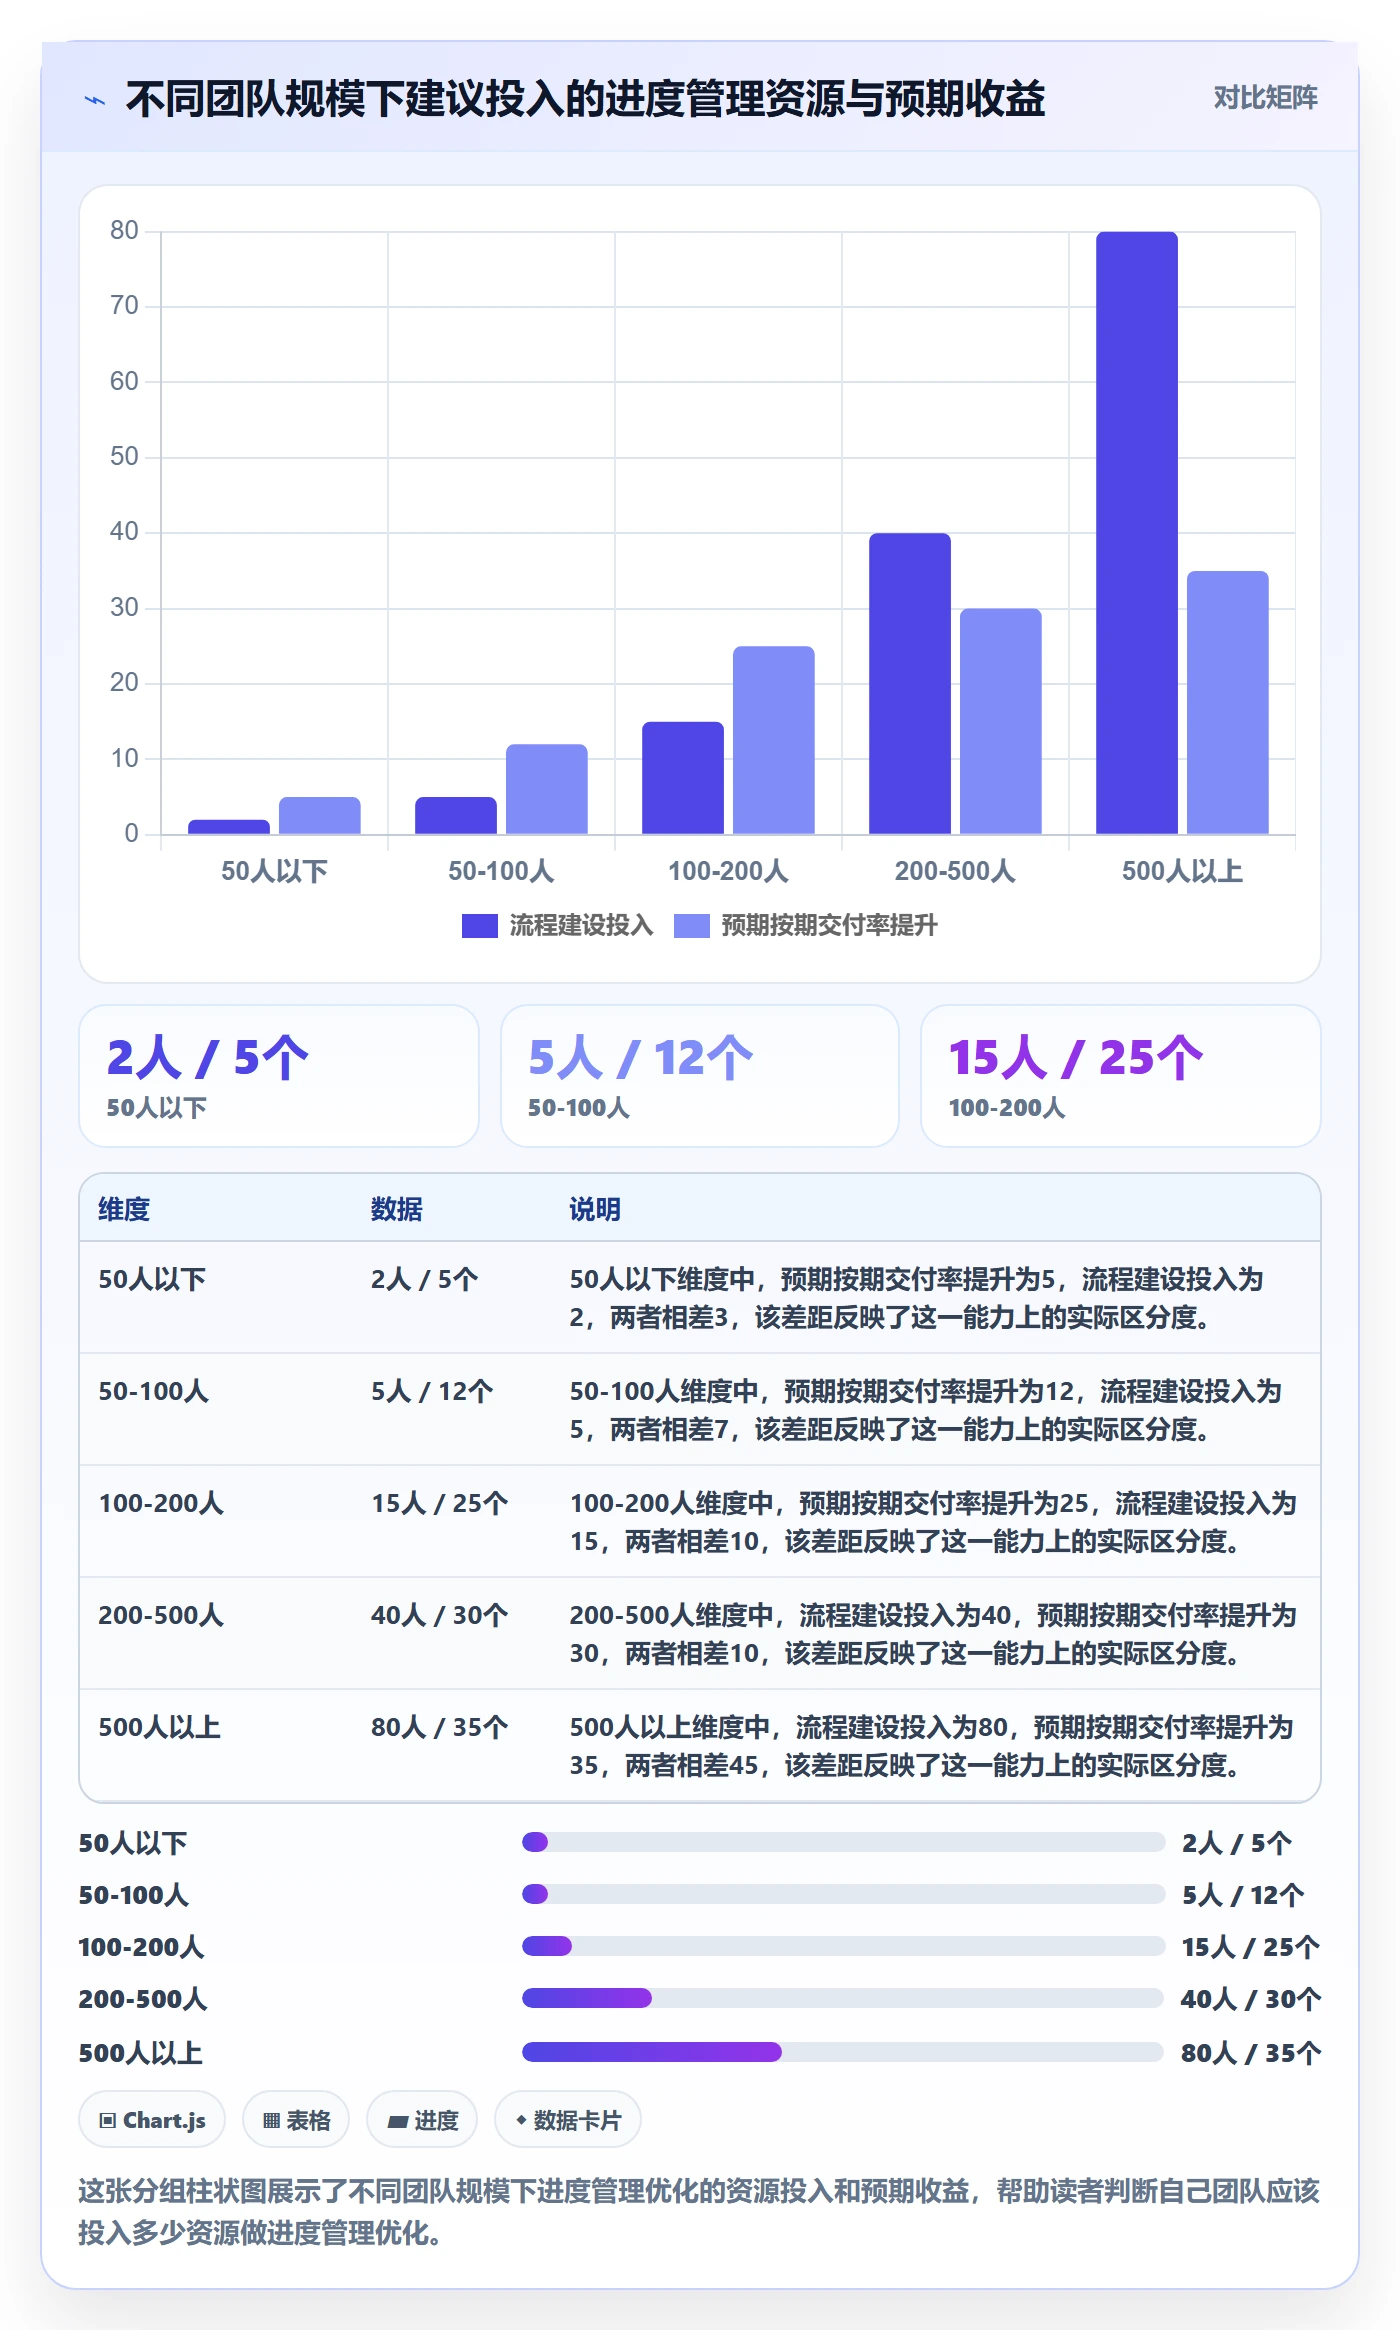Viewport: 1400px width, 2330px height.
Task: Click the Chart.js tag icon
Action: coord(107,2120)
